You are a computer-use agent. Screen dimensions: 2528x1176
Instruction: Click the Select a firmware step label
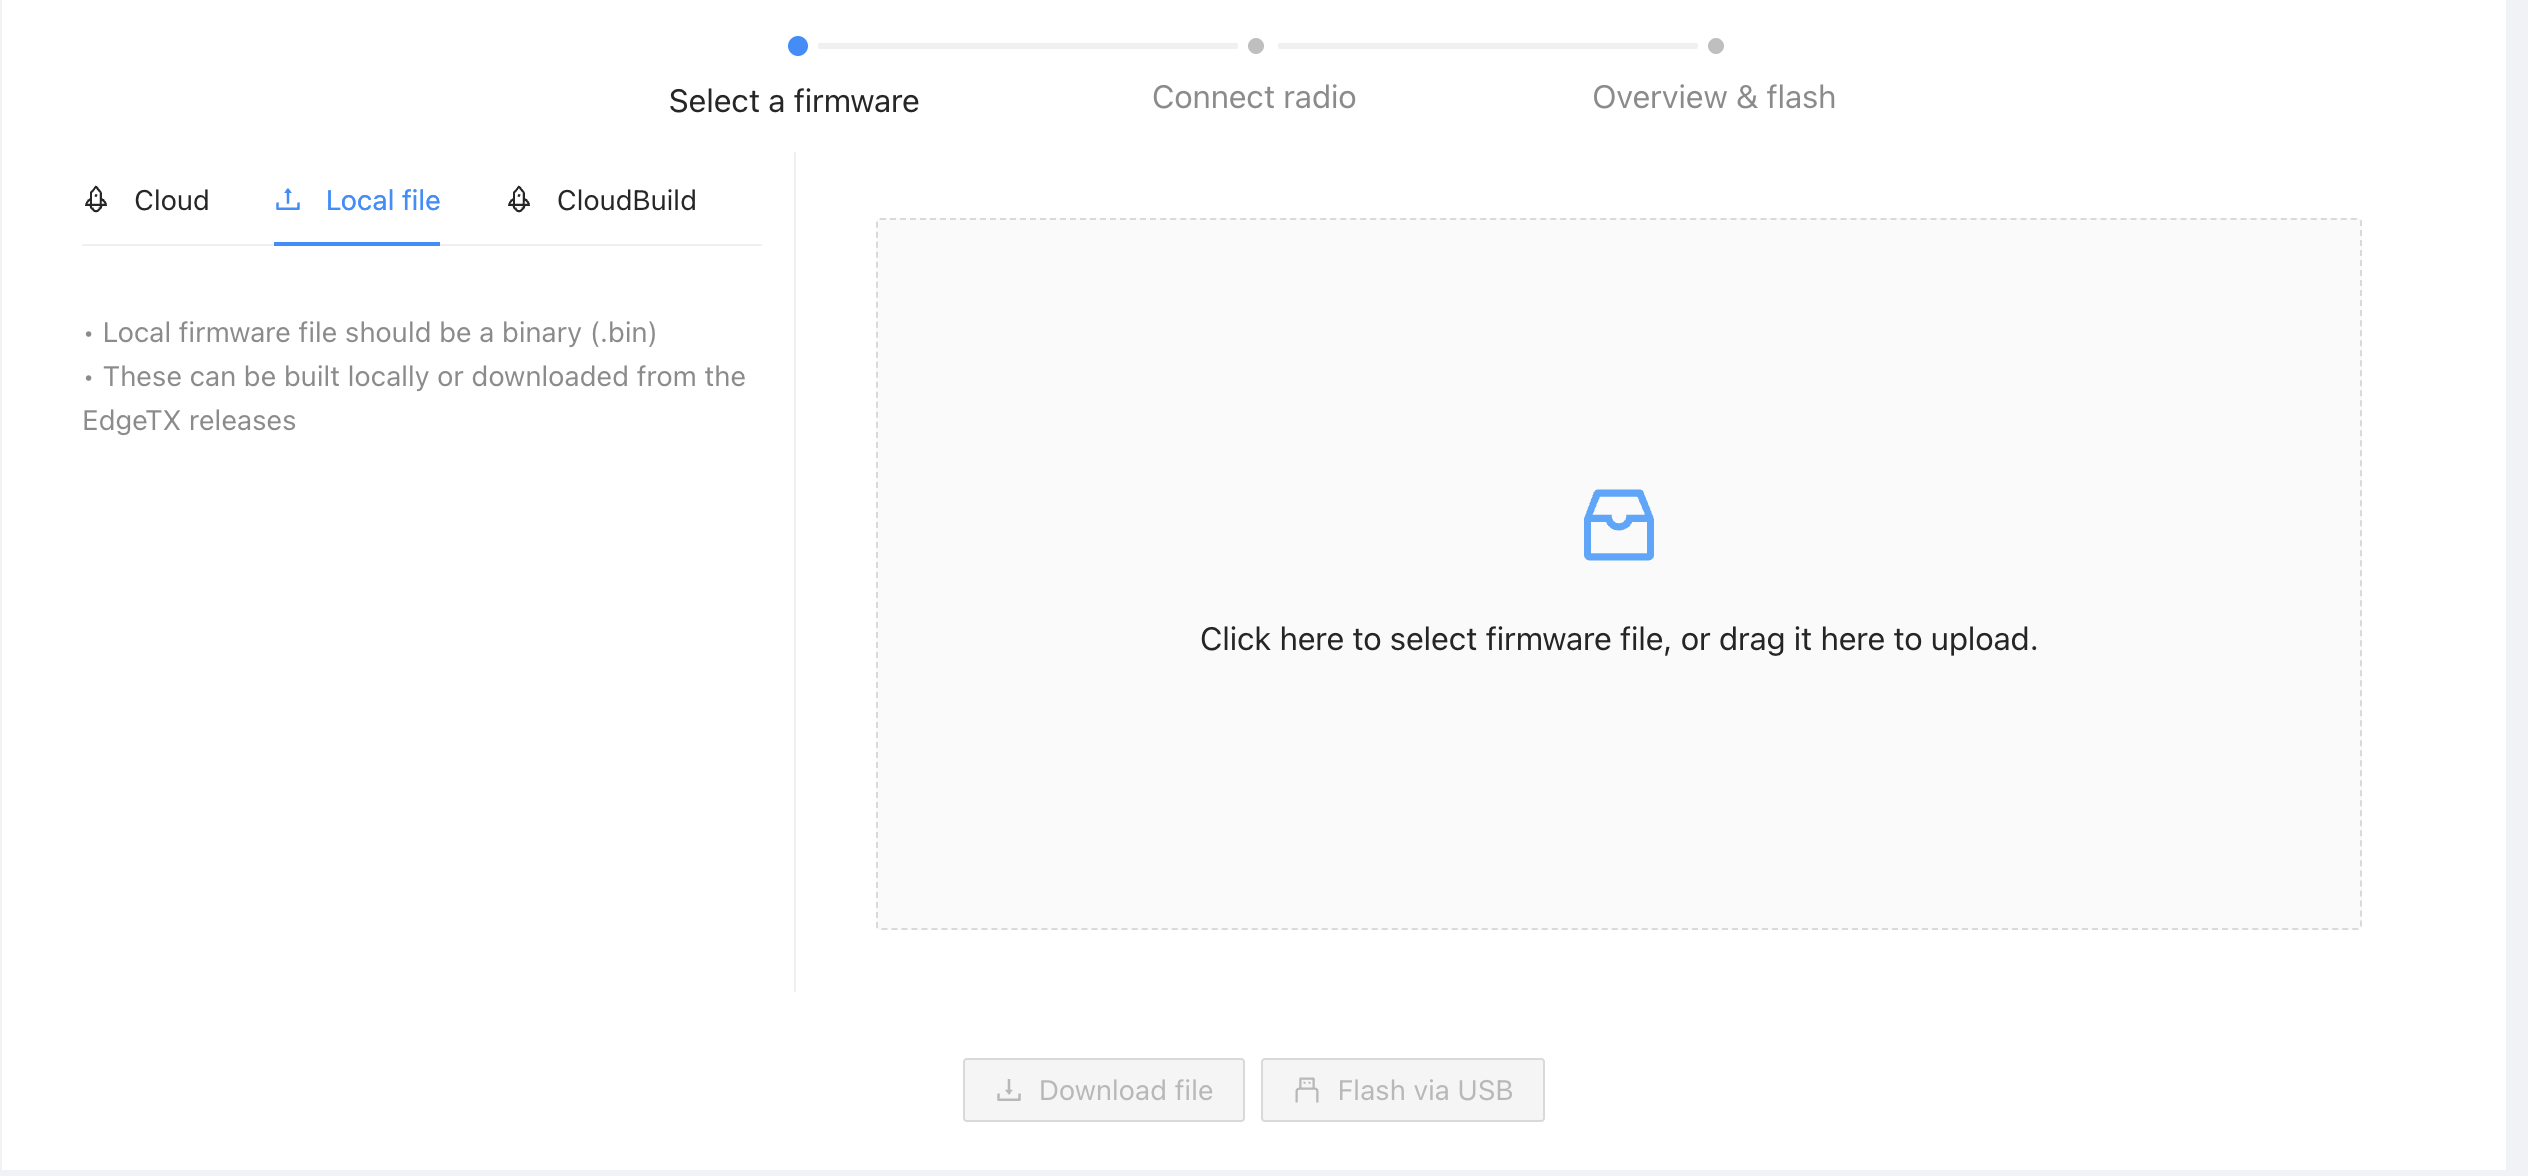(794, 101)
